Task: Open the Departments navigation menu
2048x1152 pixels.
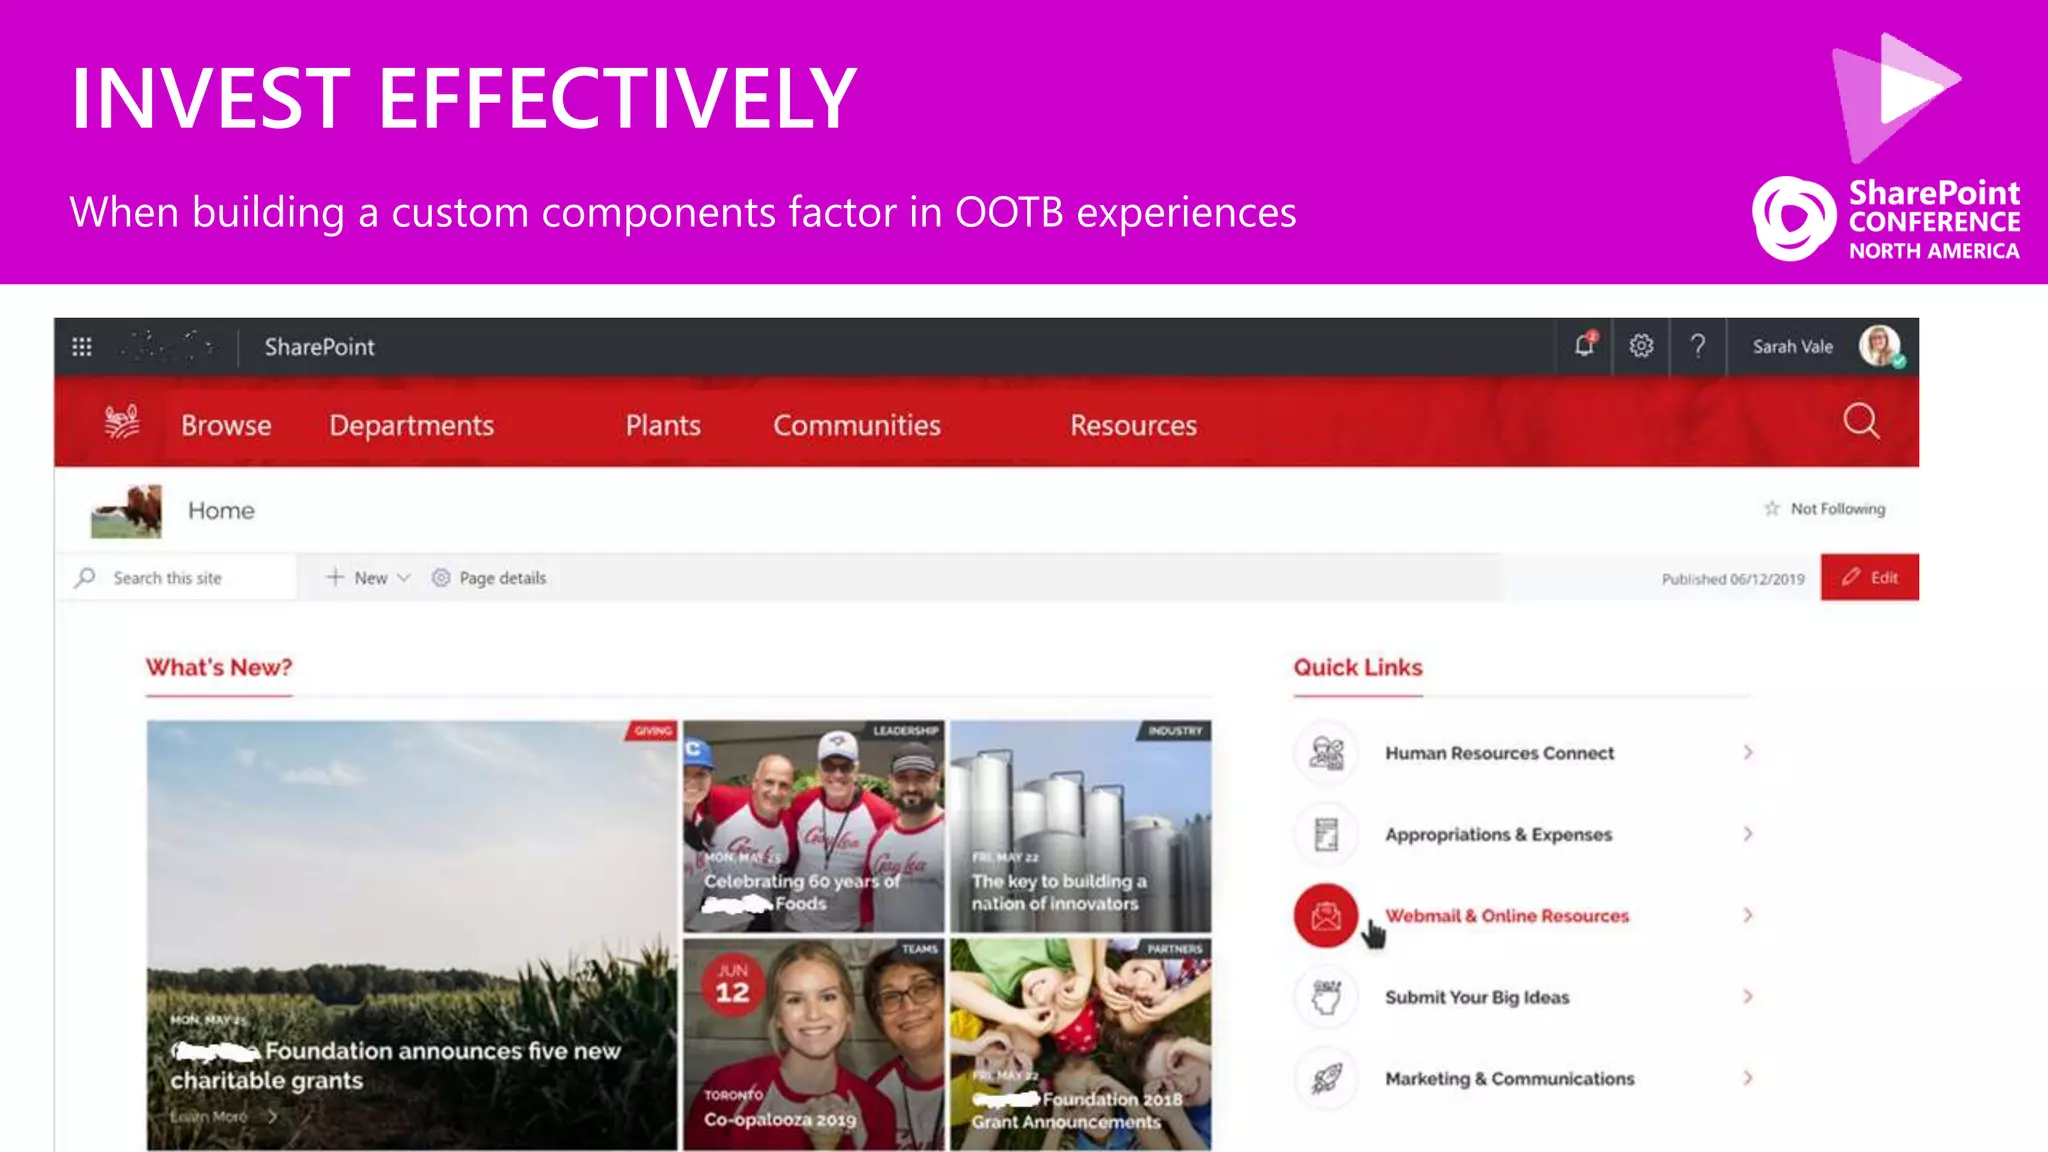Action: tap(411, 426)
